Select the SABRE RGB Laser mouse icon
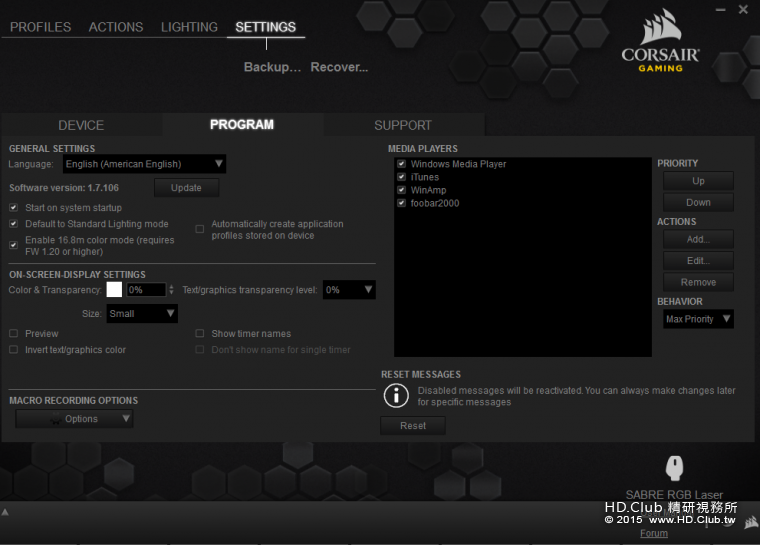Viewport: 760px width, 545px height. click(x=674, y=468)
